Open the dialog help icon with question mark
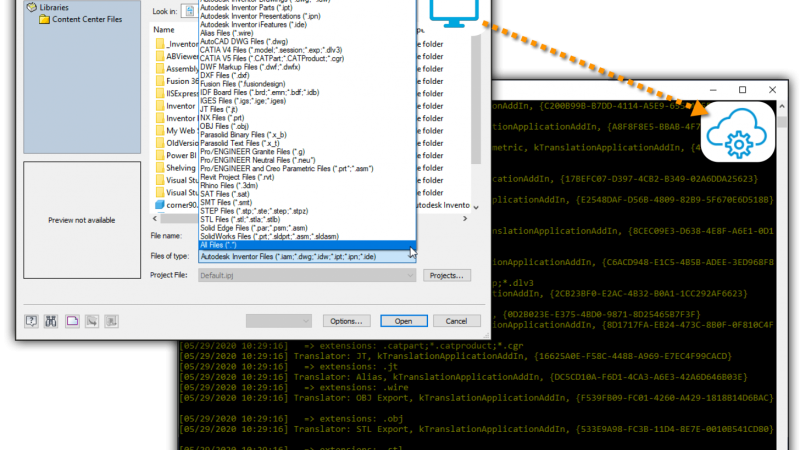Viewport: 800px width, 450px height. (x=31, y=321)
